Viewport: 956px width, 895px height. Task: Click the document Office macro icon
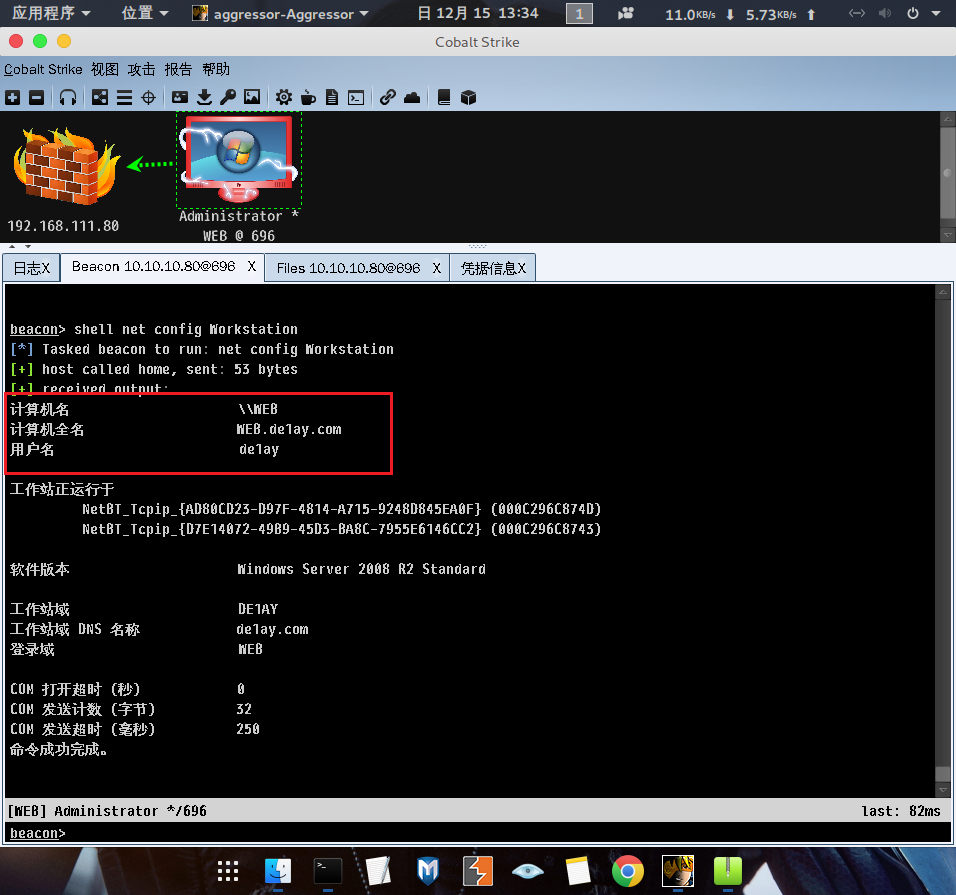[332, 98]
